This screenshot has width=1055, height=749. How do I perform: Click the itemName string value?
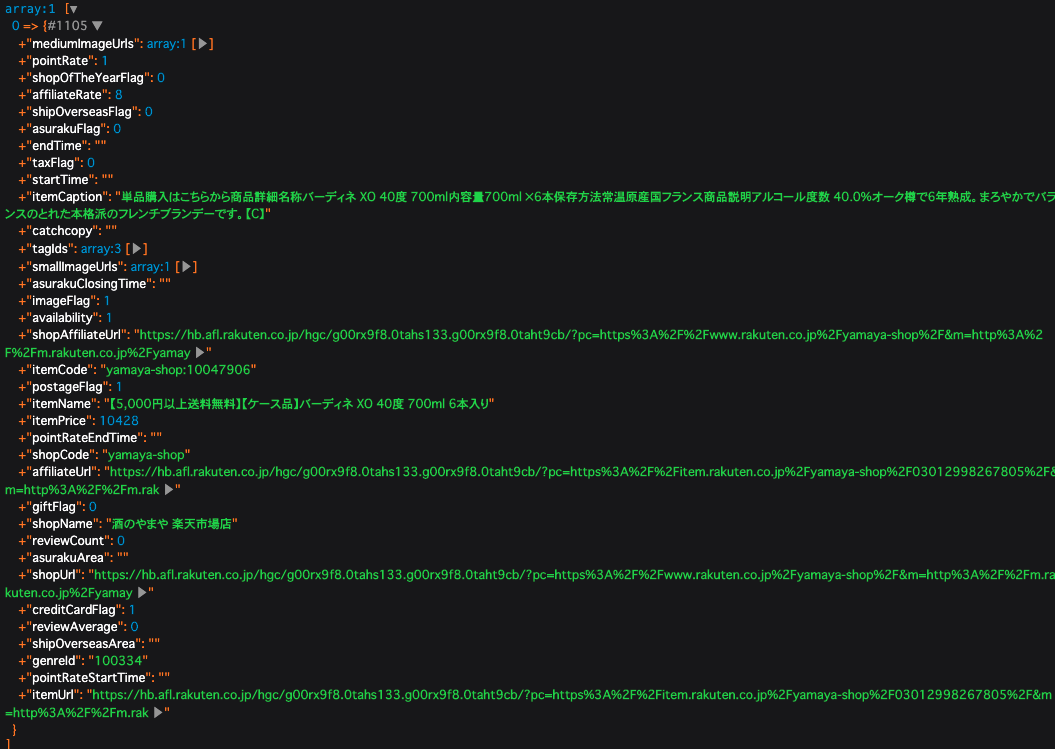coord(300,404)
